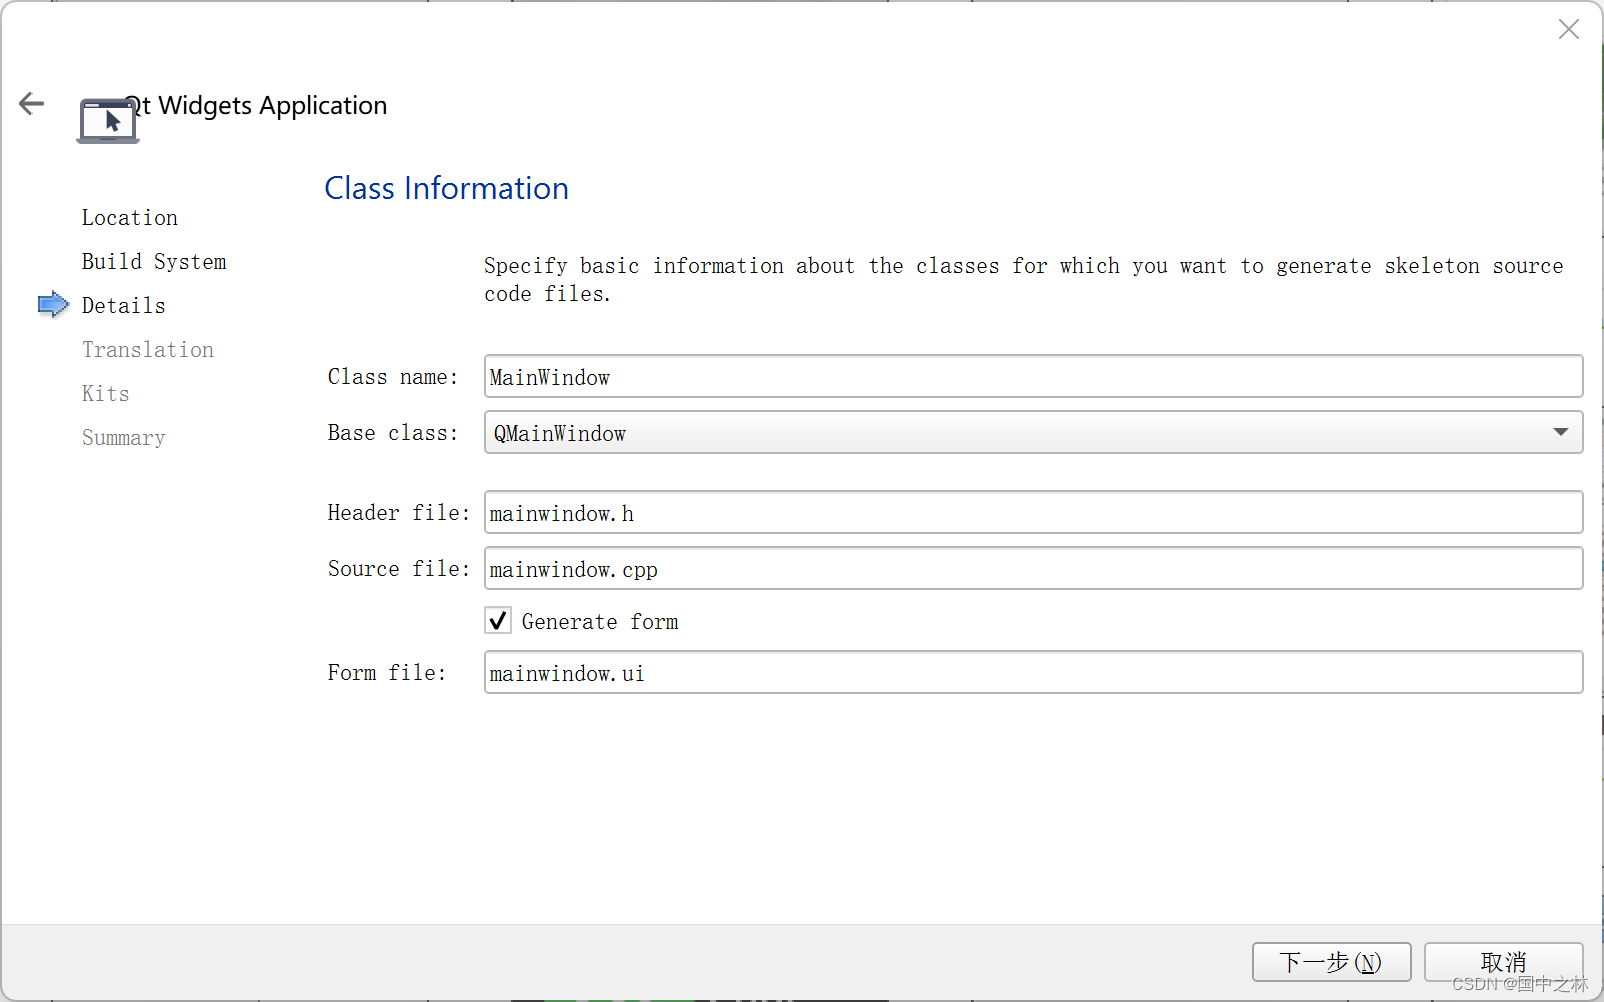Toggle the Generate form checkbox
This screenshot has width=1604, height=1002.
tap(498, 621)
